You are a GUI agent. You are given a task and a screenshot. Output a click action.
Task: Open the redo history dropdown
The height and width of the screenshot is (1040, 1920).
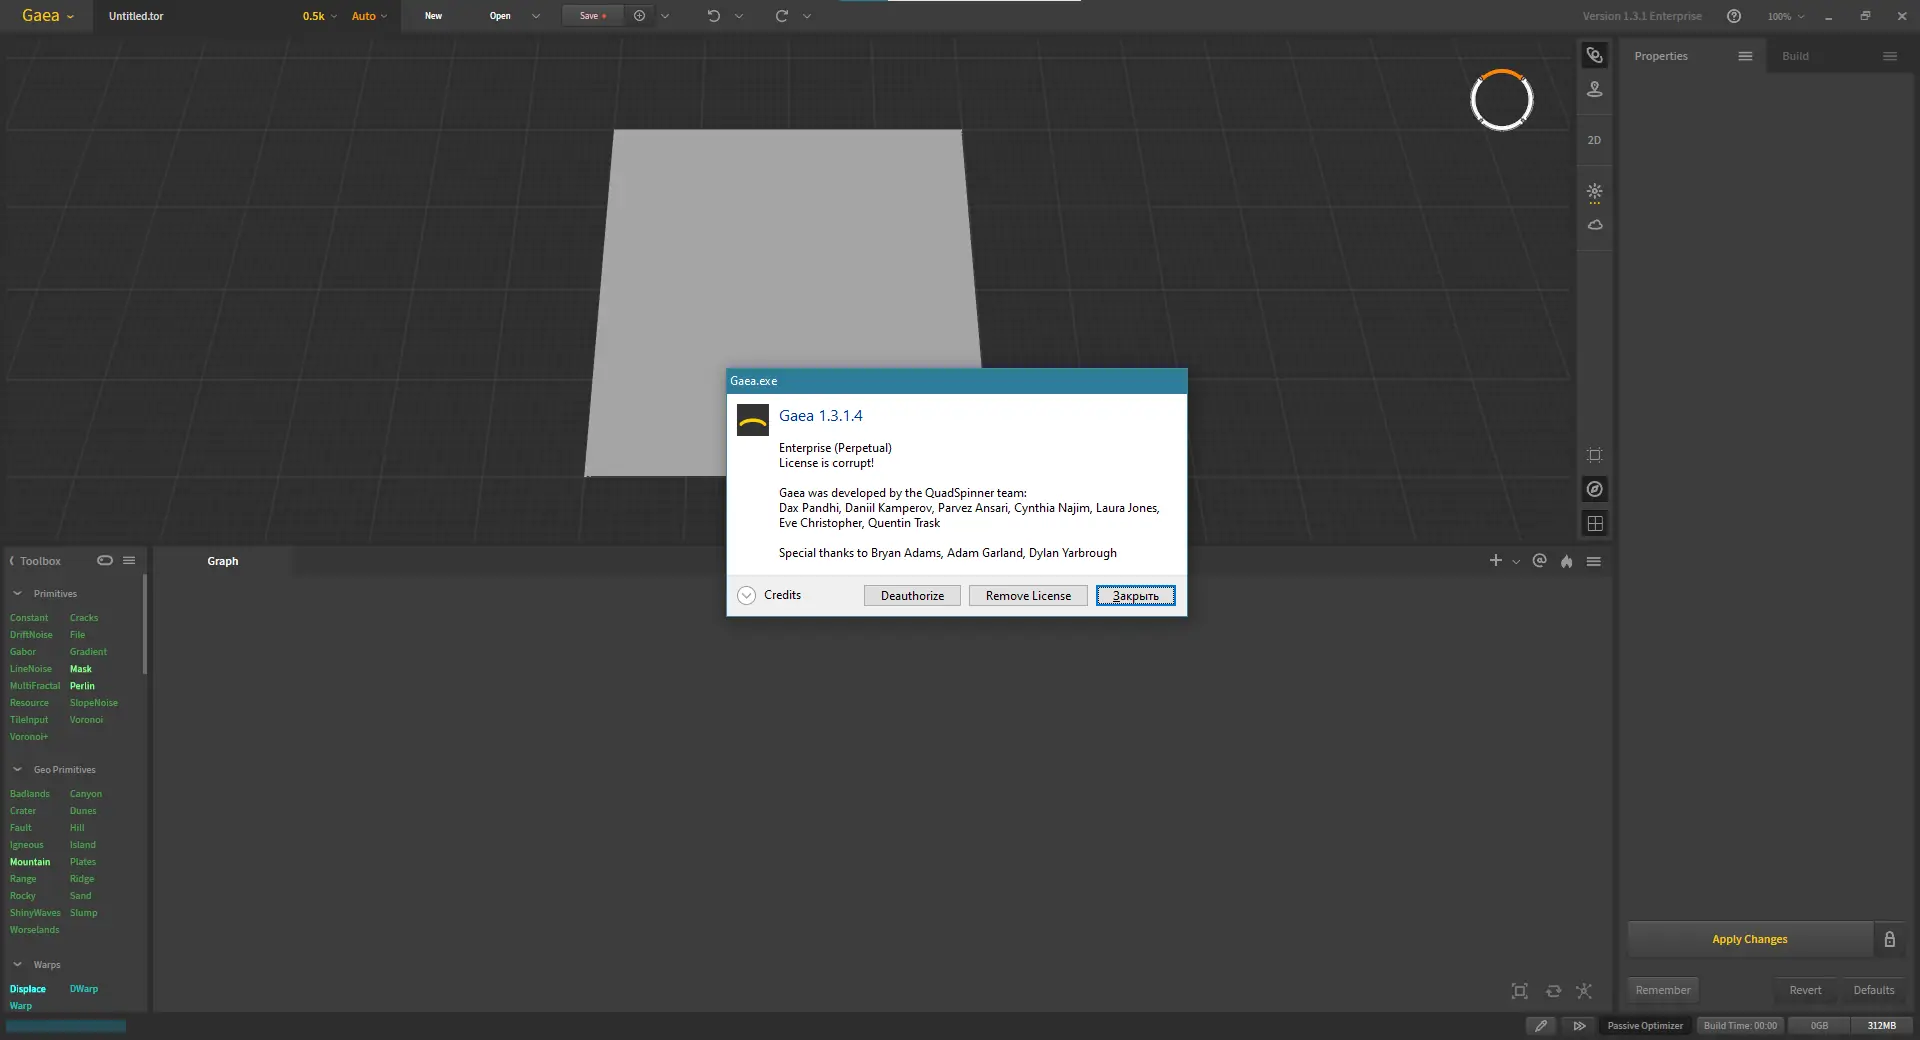807,16
